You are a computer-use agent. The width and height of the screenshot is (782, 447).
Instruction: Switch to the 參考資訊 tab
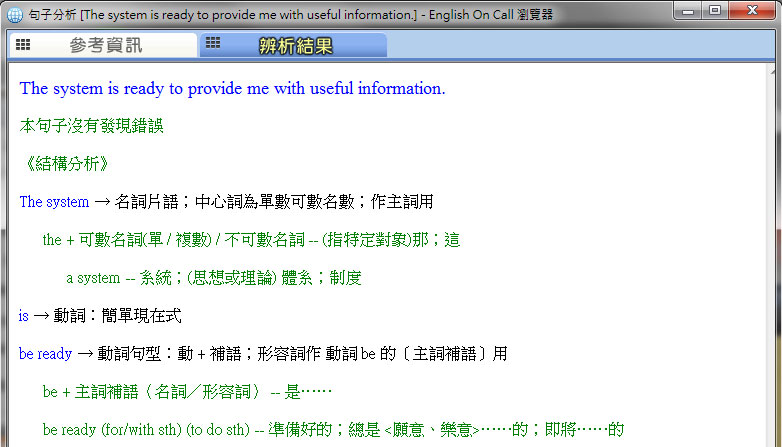click(103, 45)
